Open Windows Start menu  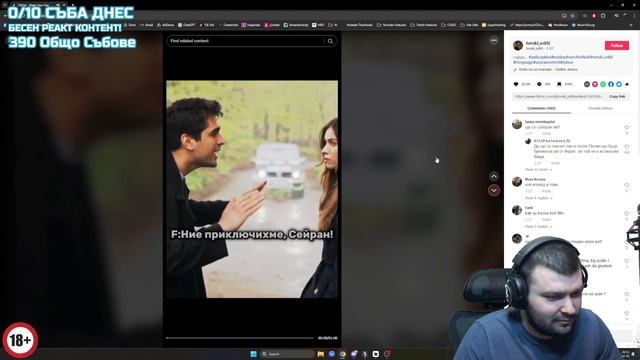pyautogui.click(x=253, y=354)
